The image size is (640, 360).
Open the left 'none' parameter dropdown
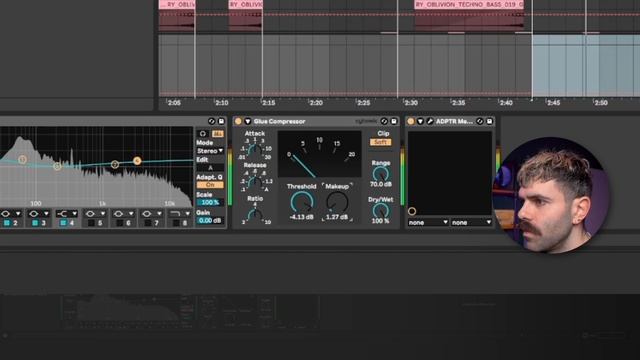(428, 222)
